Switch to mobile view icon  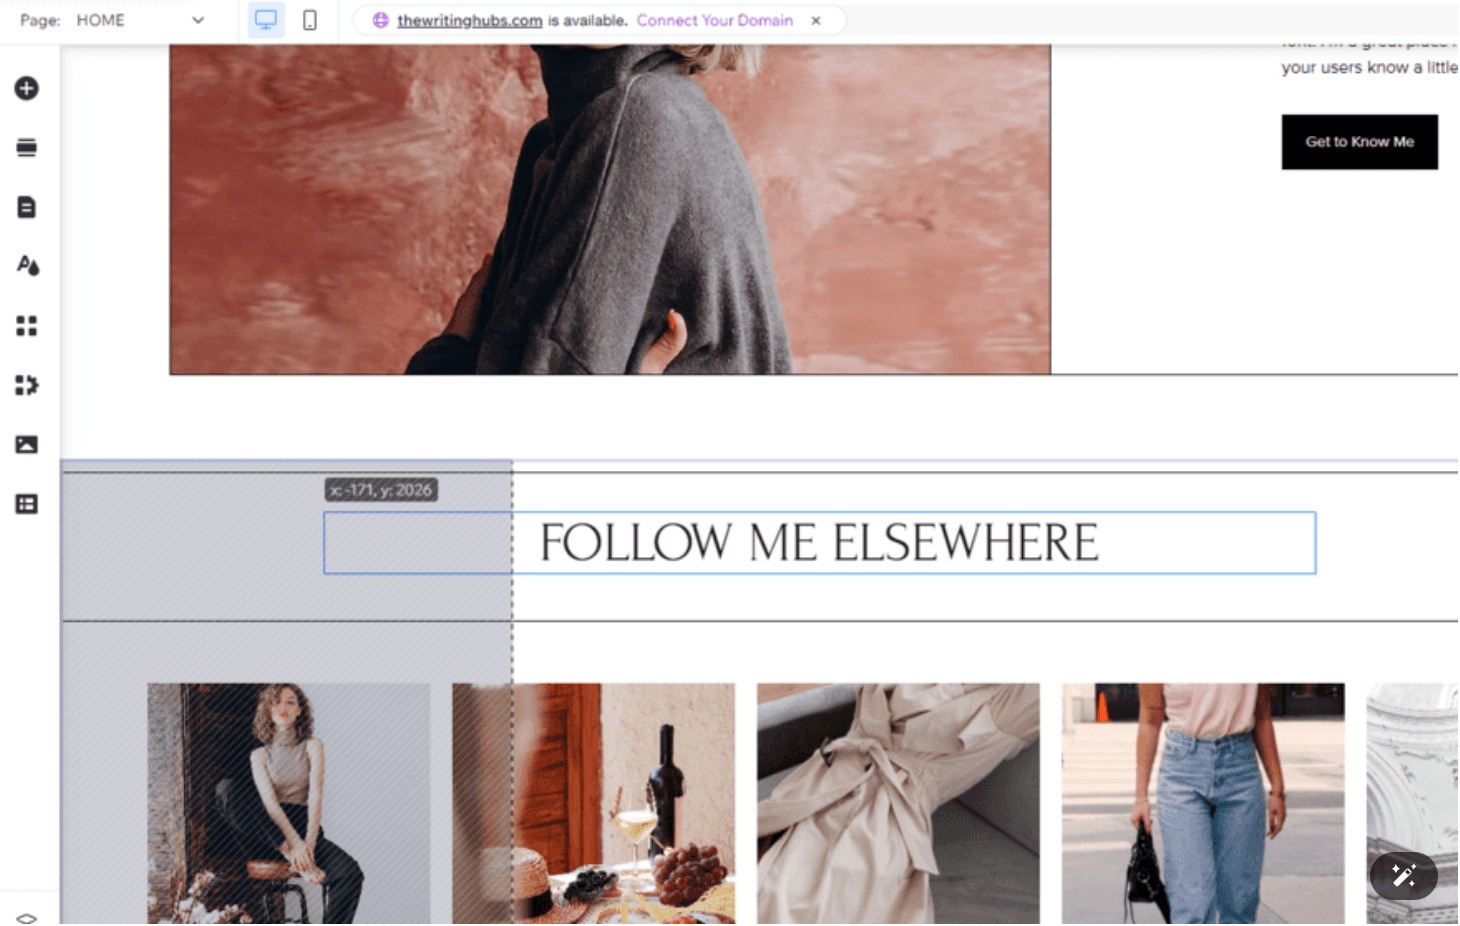tap(310, 20)
